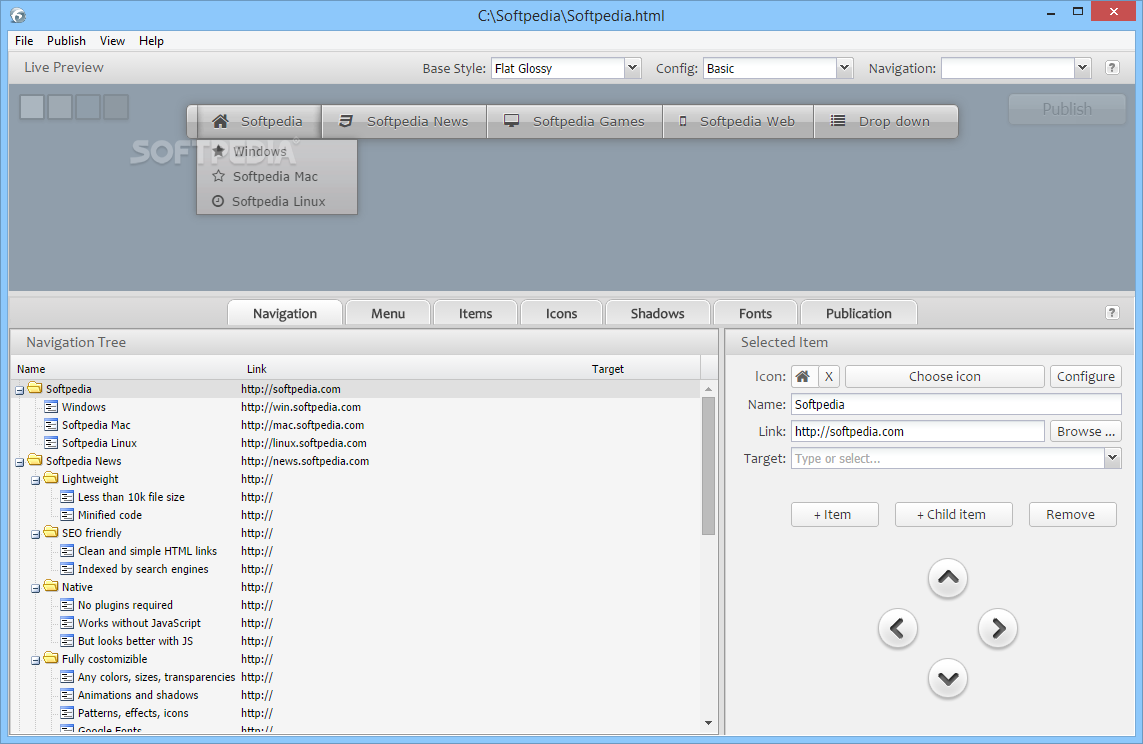The height and width of the screenshot is (744, 1143).
Task: Open help question mark beside Publication tab
Action: point(1112,313)
